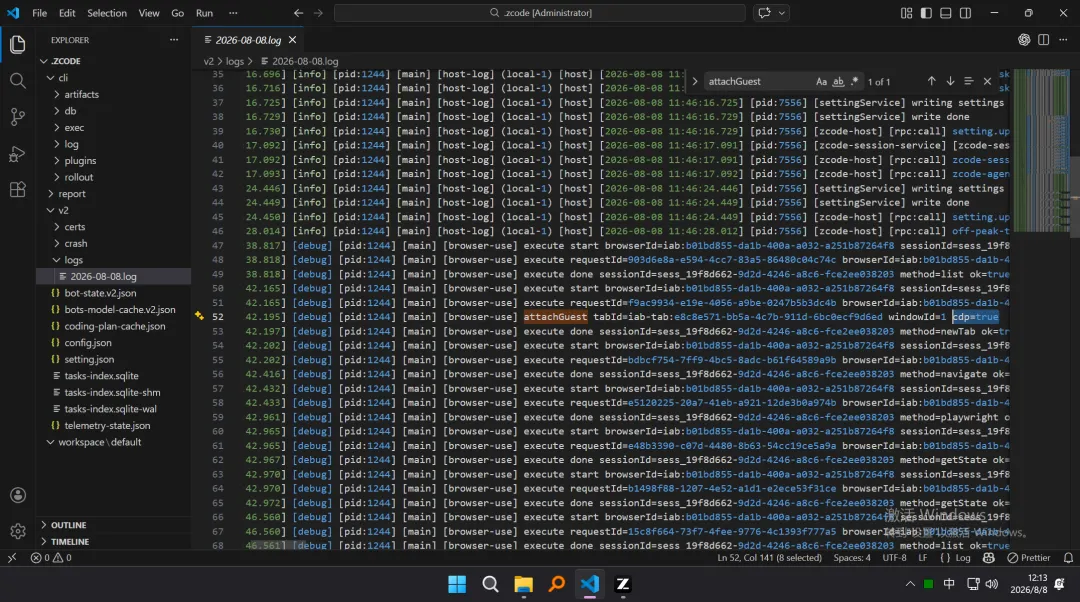Open the Source Control view
The height and width of the screenshot is (602, 1080).
click(18, 117)
